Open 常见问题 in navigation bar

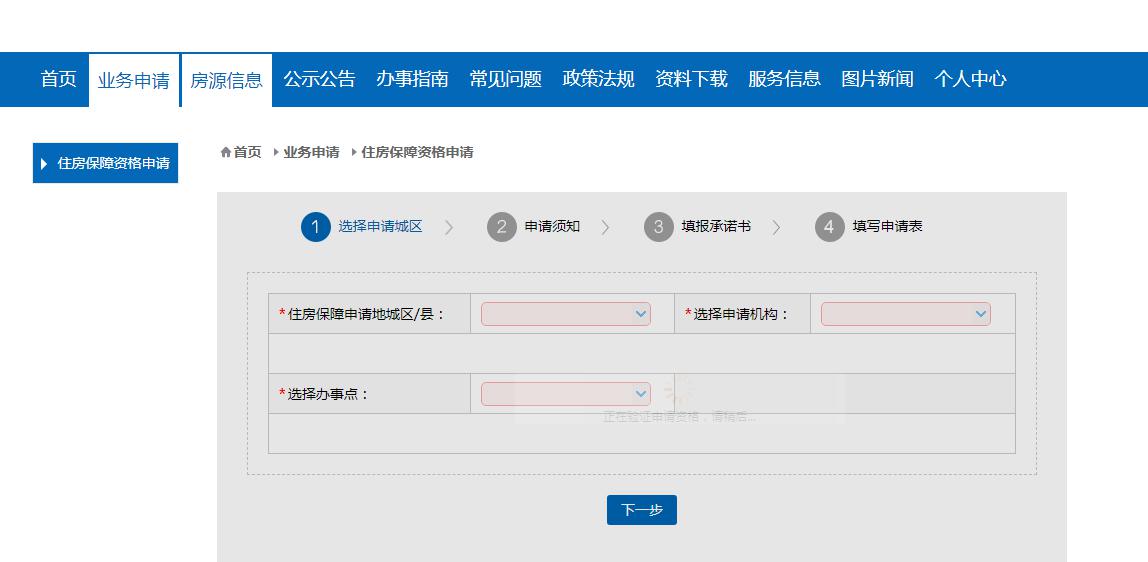click(x=505, y=79)
